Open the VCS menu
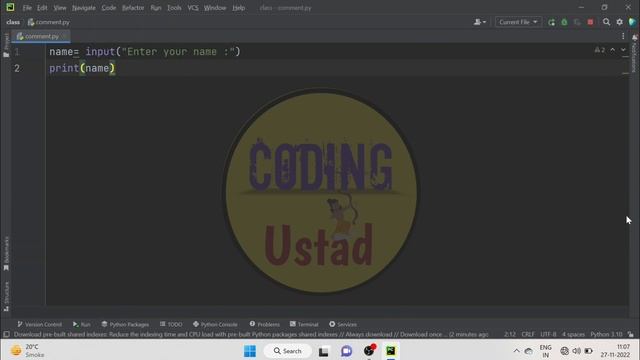Screen dimensions: 640x360 point(193,8)
